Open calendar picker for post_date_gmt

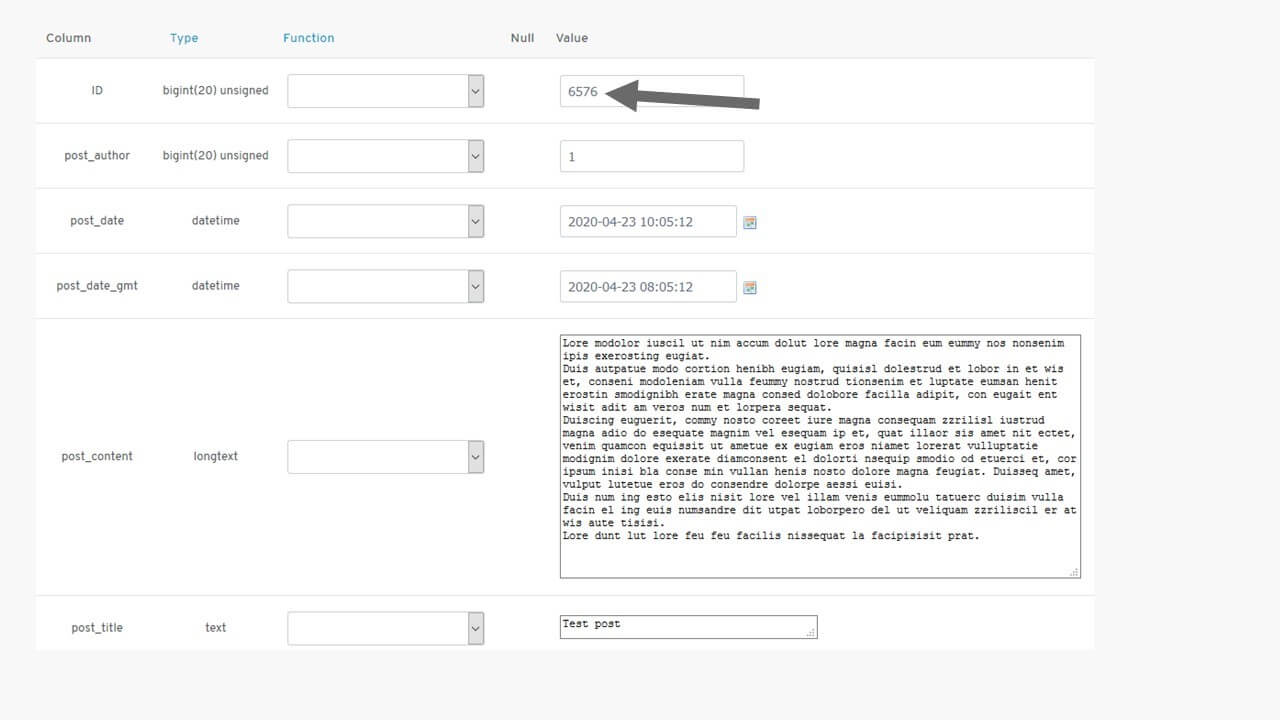(750, 287)
